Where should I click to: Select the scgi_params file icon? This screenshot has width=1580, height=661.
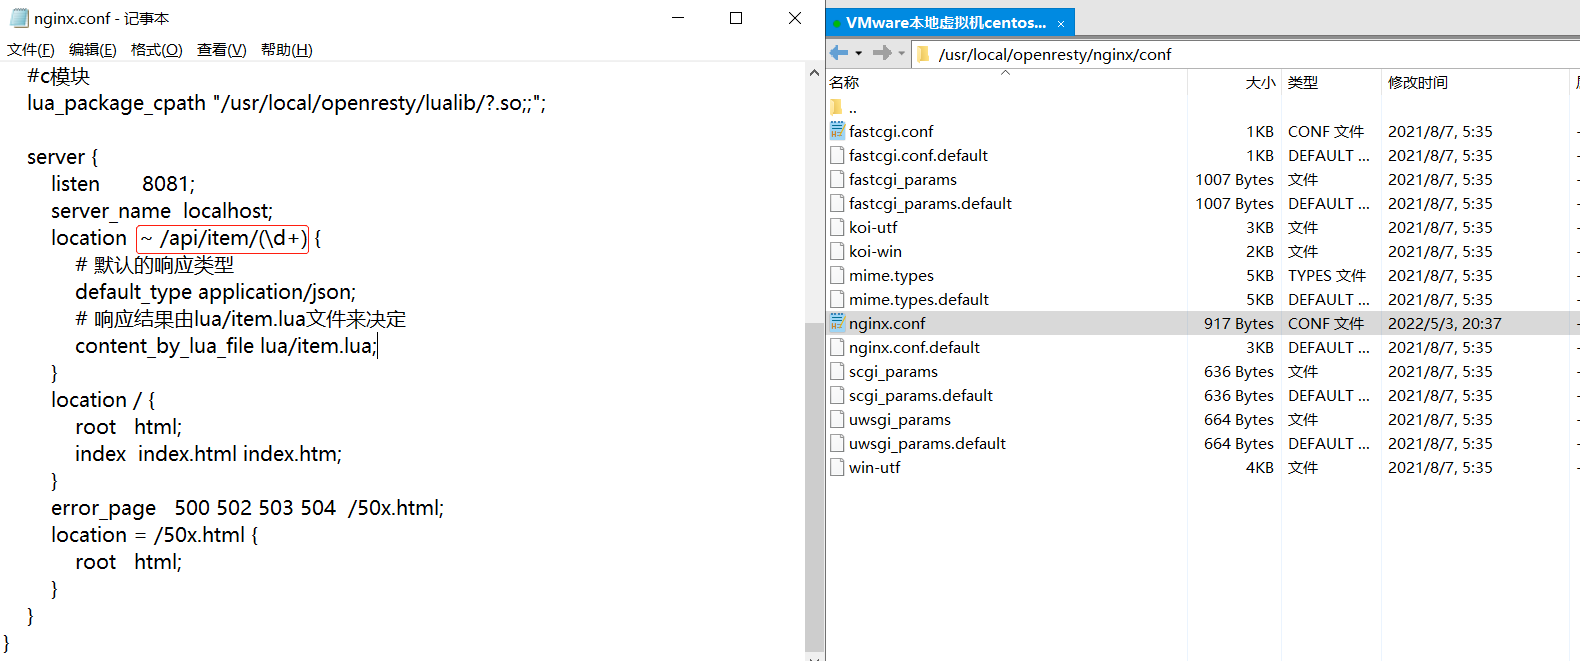837,371
